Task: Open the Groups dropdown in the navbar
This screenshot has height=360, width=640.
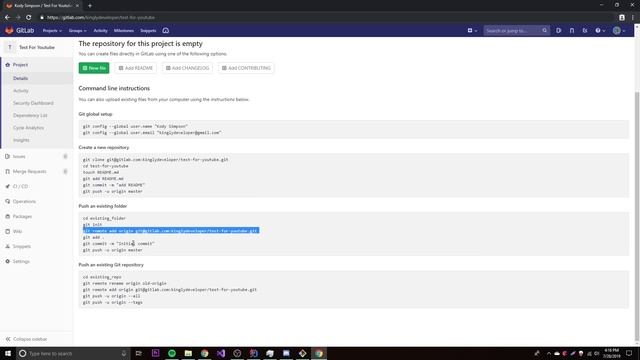Action: click(77, 31)
